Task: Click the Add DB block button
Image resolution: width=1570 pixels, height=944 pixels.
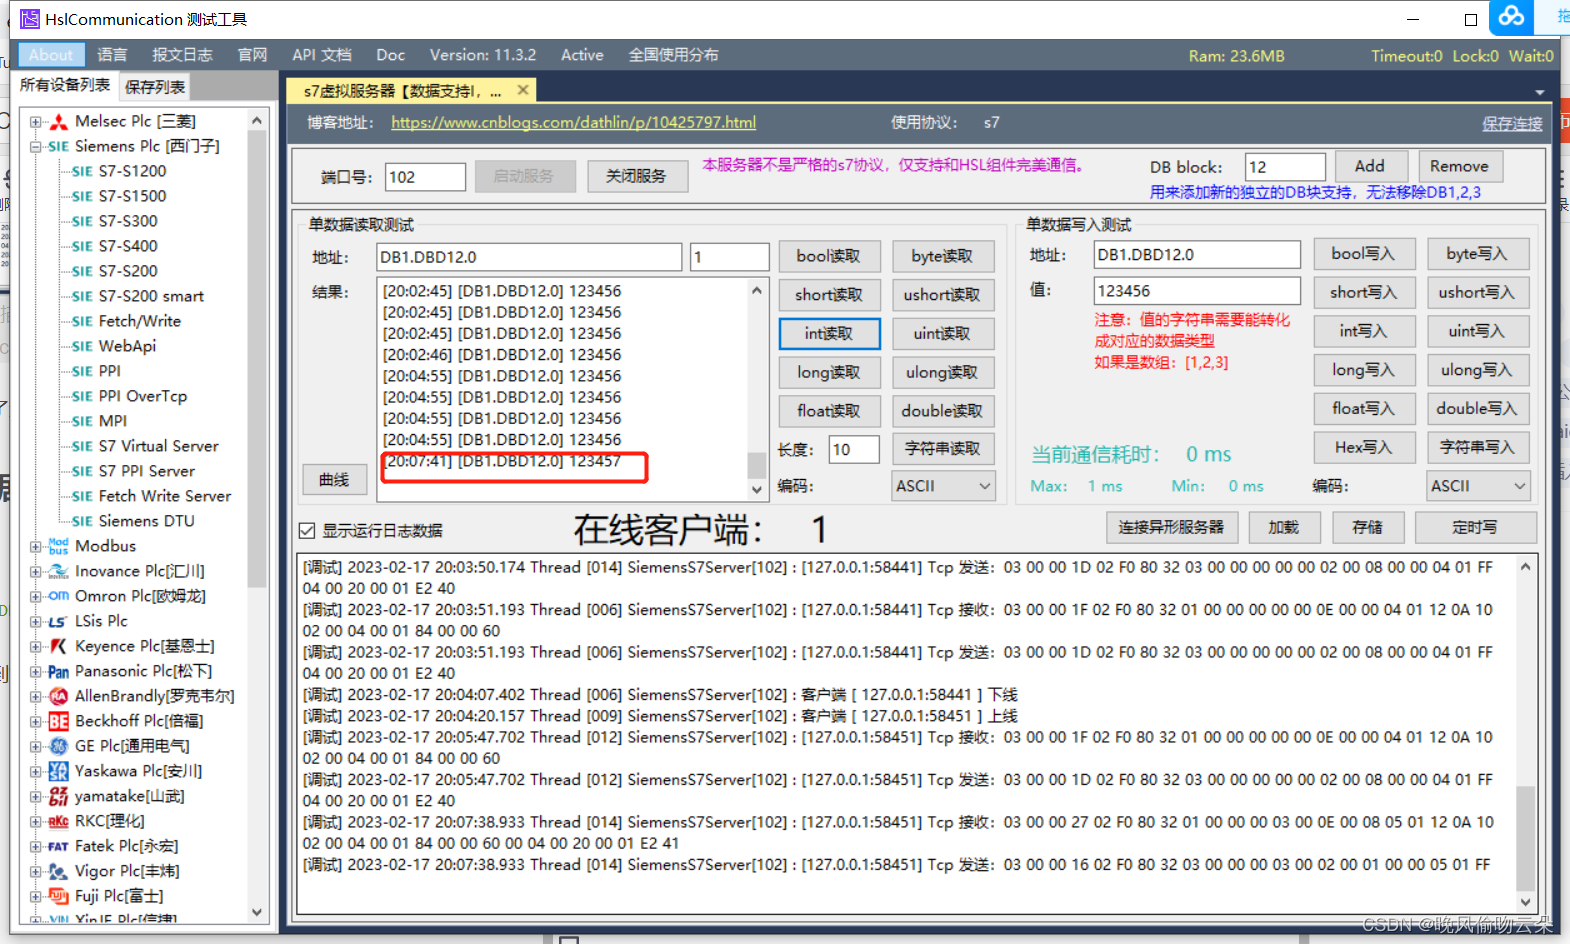Action: click(1370, 166)
